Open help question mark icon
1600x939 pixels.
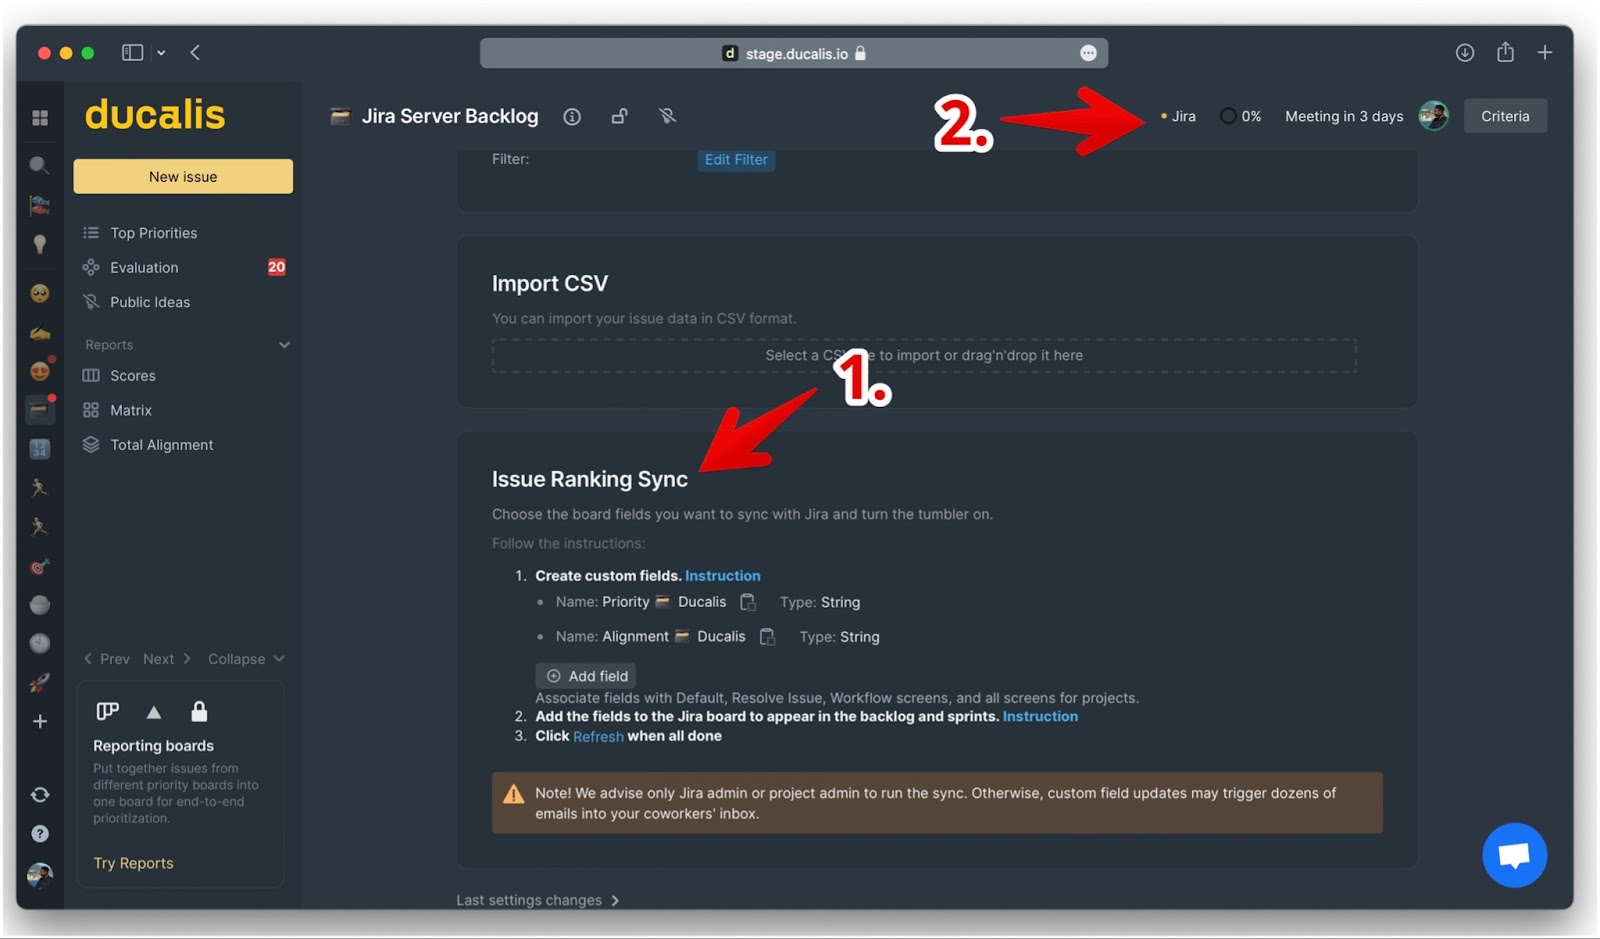pos(40,834)
